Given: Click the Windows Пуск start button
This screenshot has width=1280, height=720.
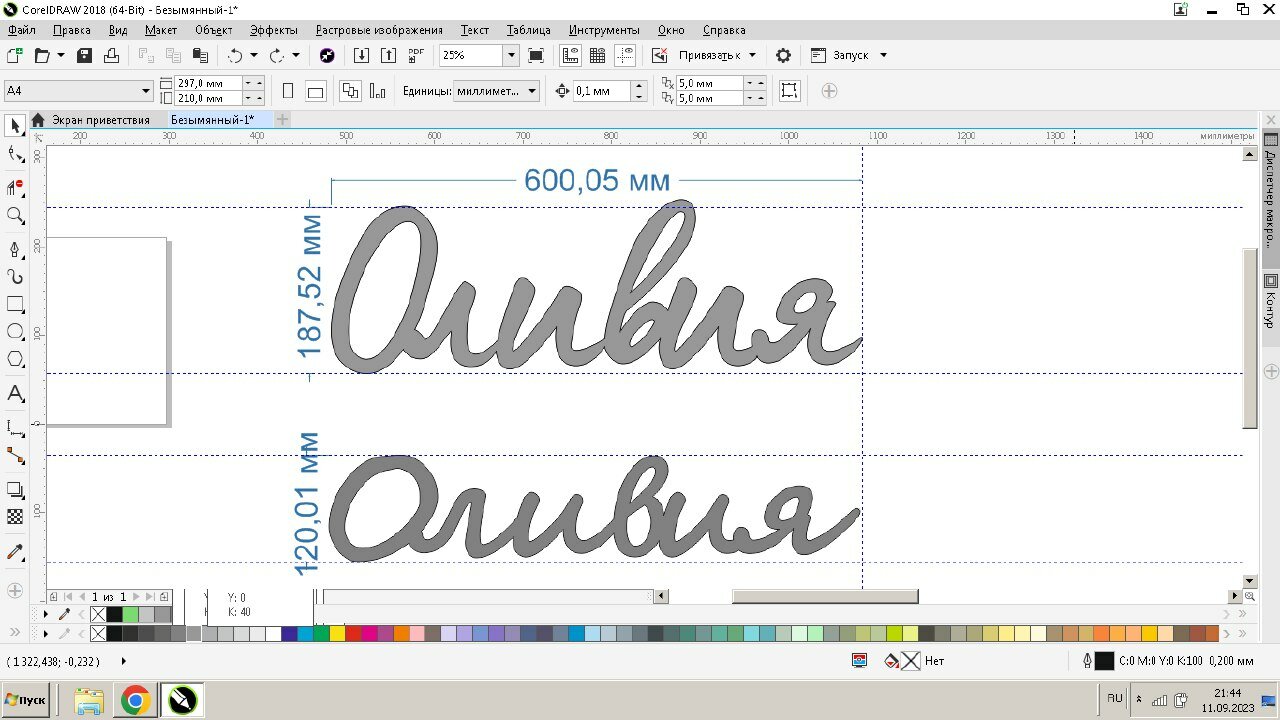Looking at the screenshot, I should [x=26, y=700].
